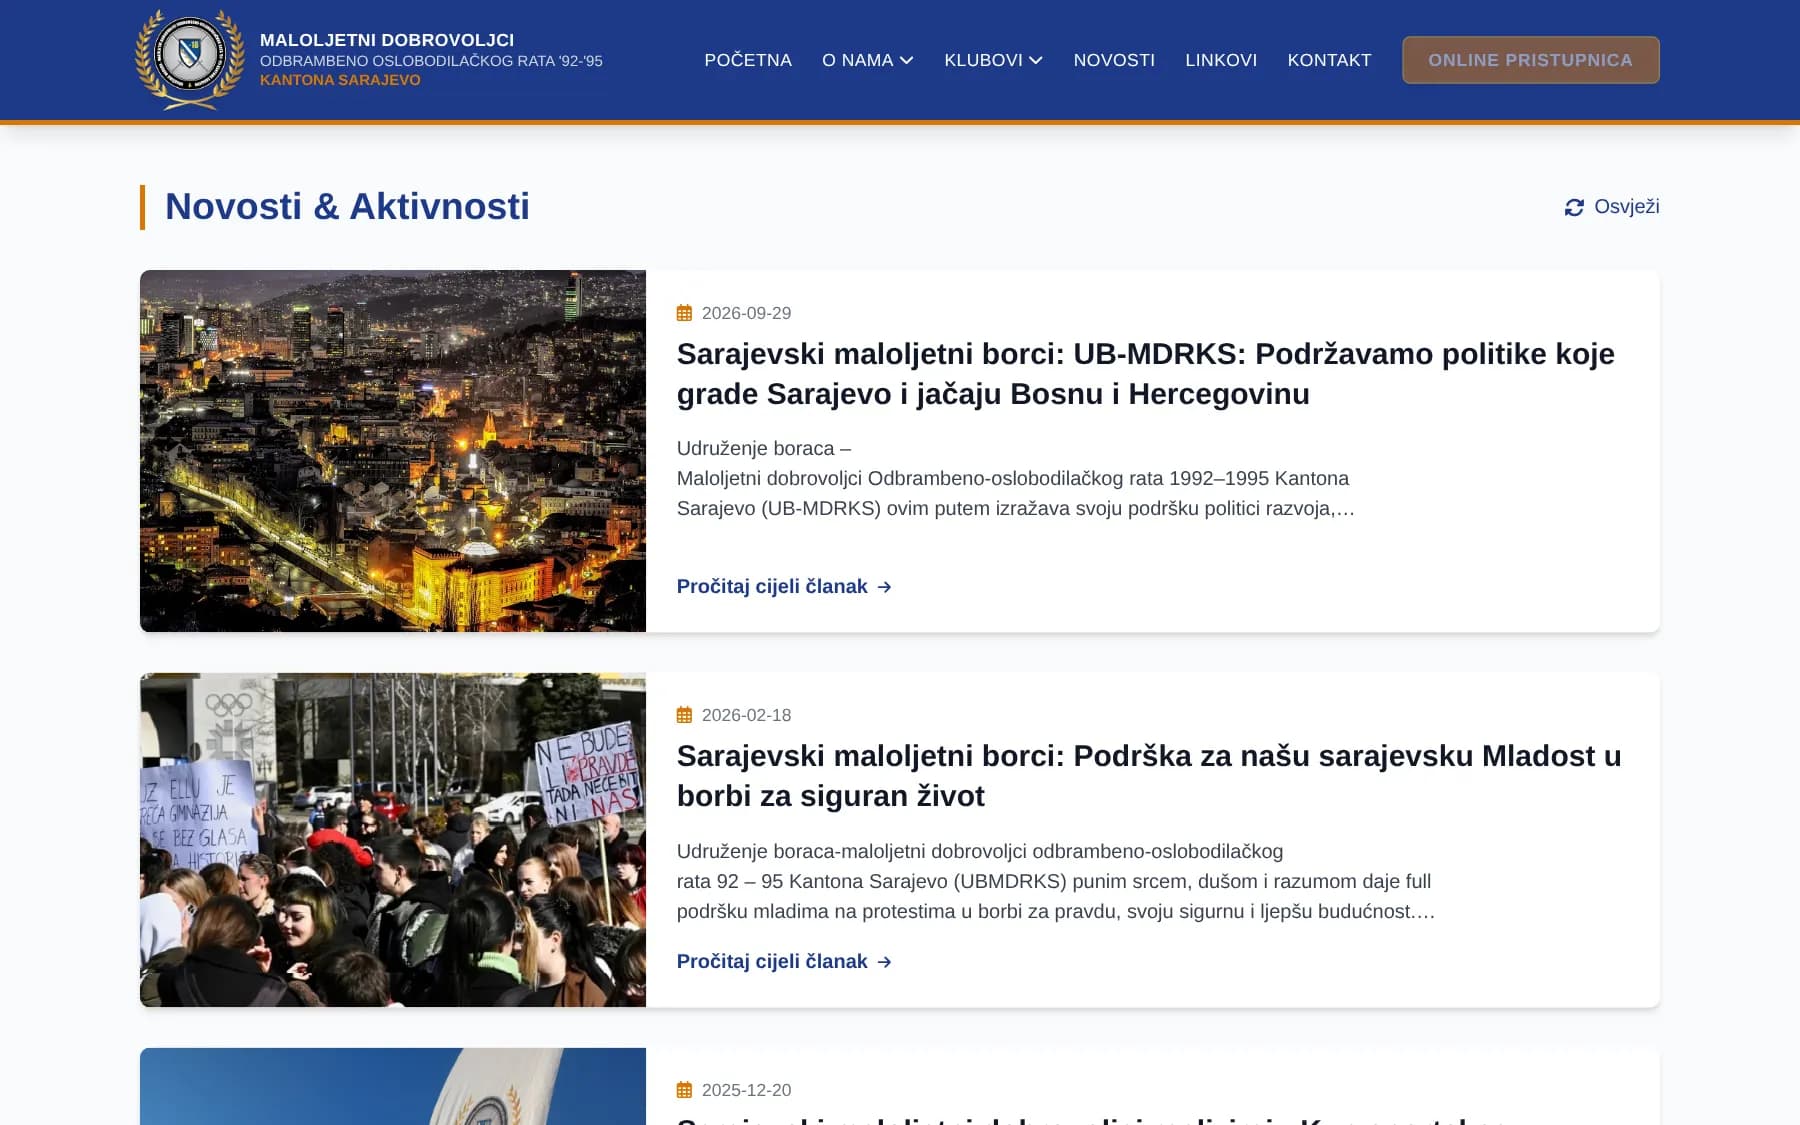
Task: Open the article title about sarajevsku Mladost
Action: (1149, 776)
